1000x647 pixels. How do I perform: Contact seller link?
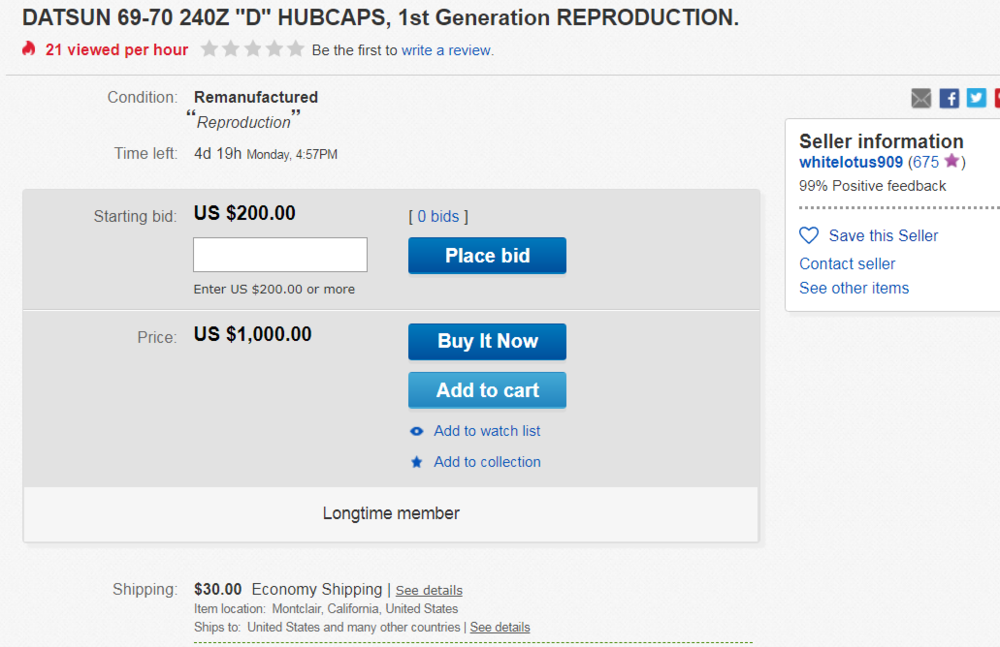tap(847, 264)
